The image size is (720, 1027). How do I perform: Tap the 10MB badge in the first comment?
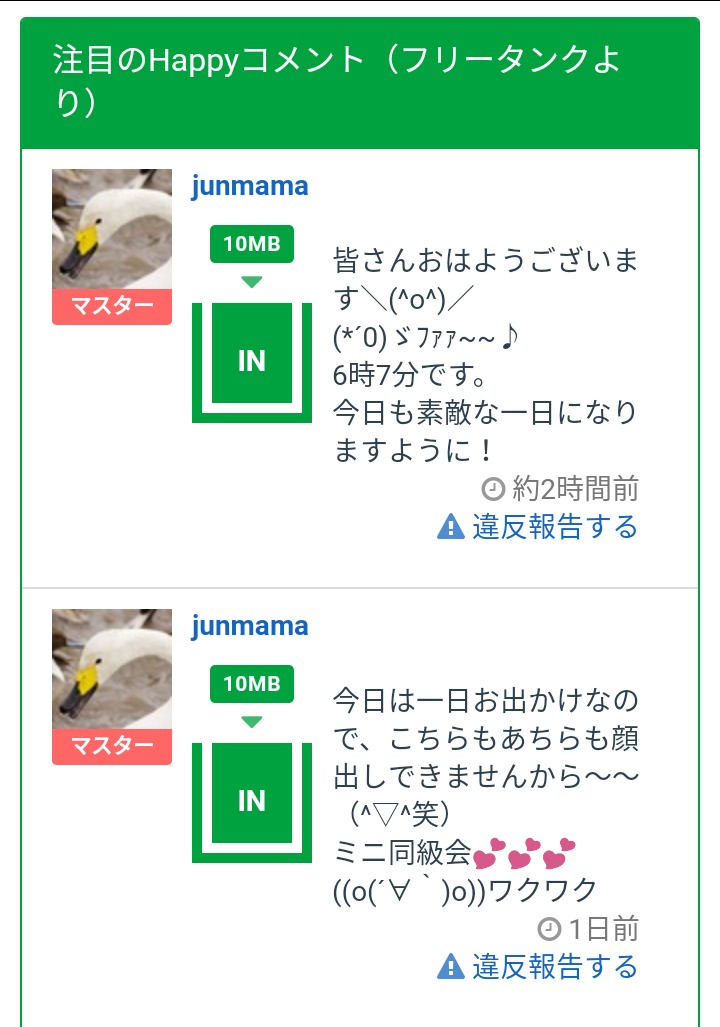click(252, 244)
